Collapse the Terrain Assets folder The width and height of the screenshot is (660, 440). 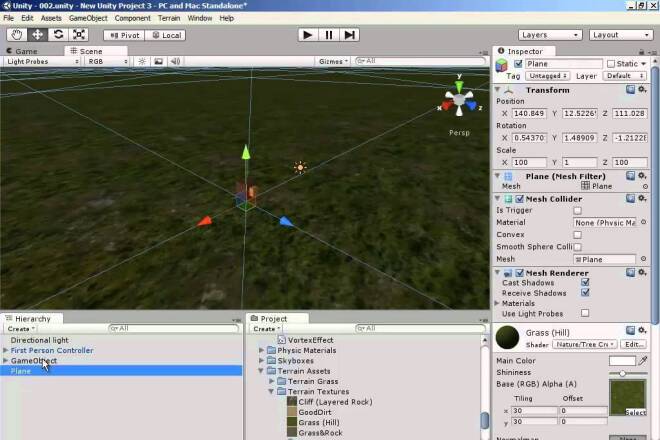[261, 371]
